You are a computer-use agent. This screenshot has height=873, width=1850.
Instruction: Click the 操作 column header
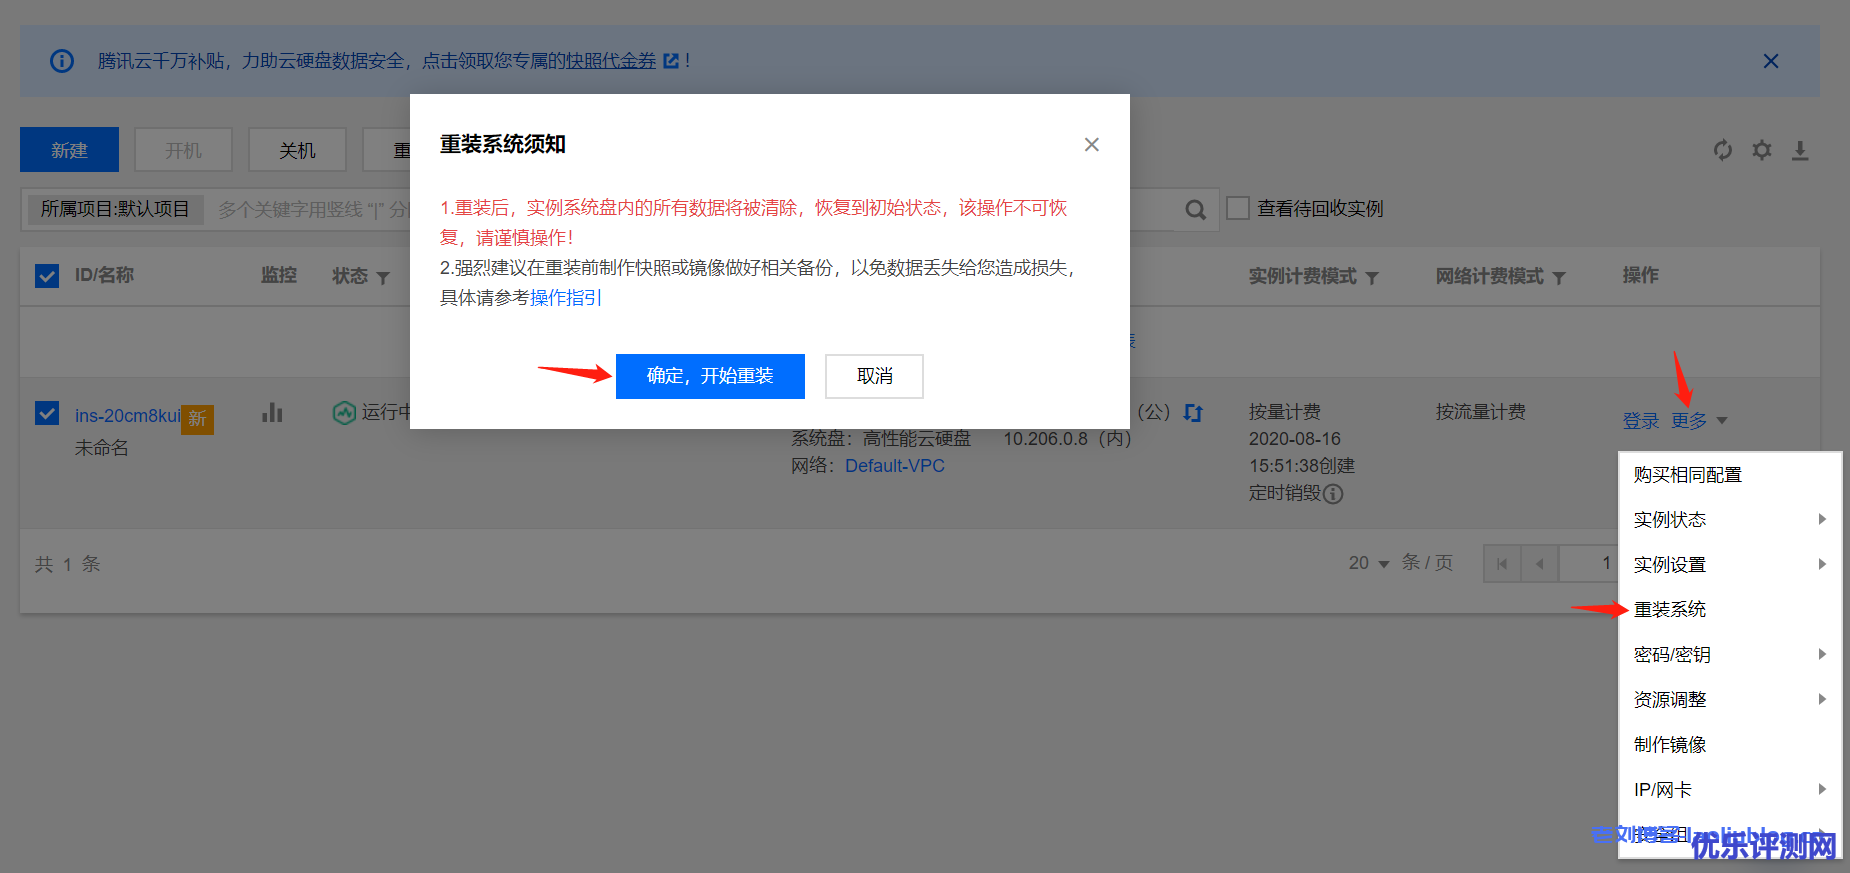pyautogui.click(x=1640, y=276)
